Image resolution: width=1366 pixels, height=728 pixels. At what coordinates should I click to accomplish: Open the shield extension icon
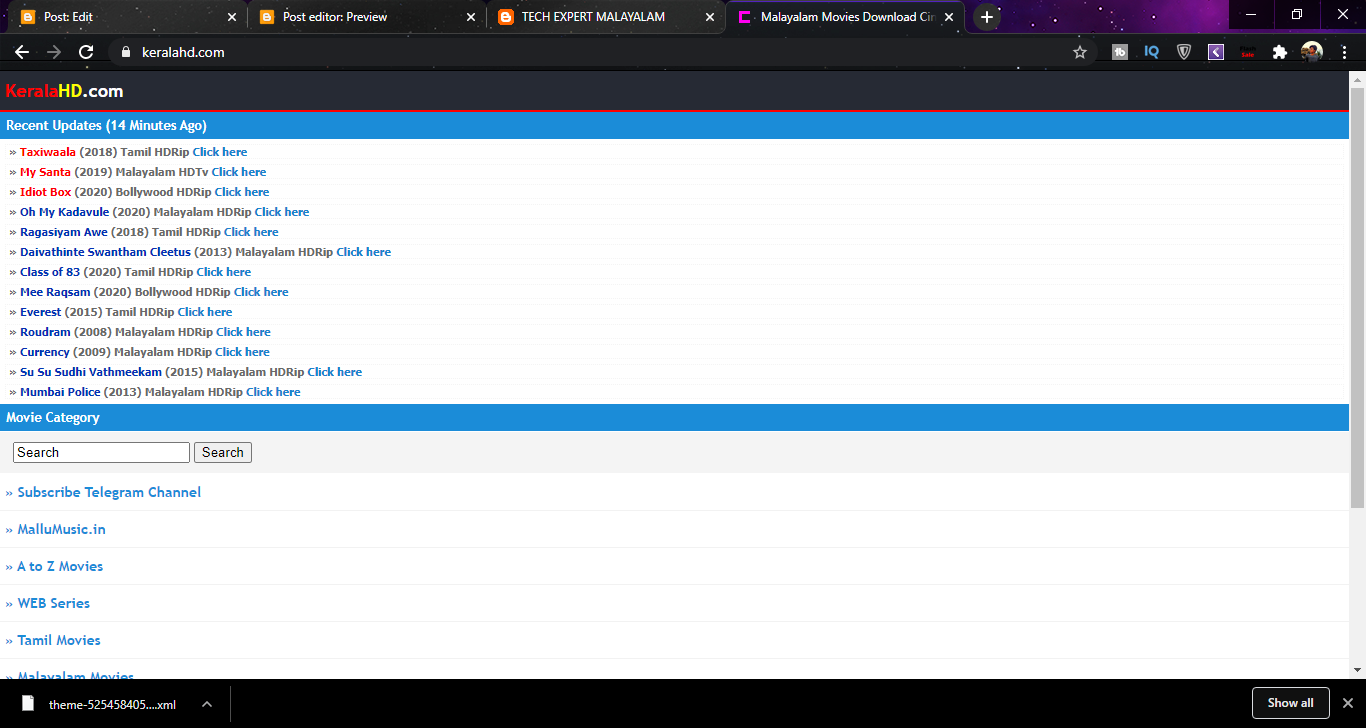pos(1184,52)
